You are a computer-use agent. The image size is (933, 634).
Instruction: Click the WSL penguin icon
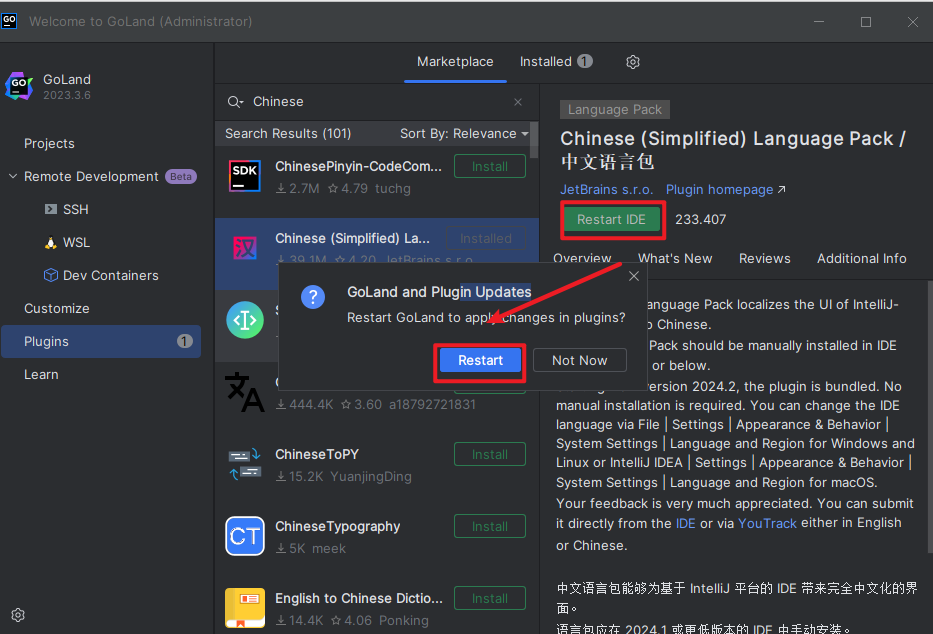click(x=51, y=242)
